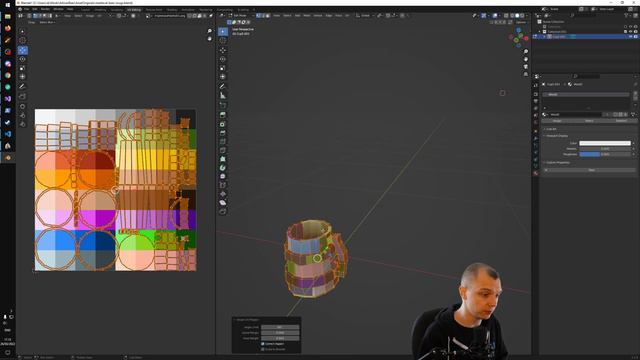The width and height of the screenshot is (640, 360).
Task: Toggle viewport overlays
Action: [495, 16]
